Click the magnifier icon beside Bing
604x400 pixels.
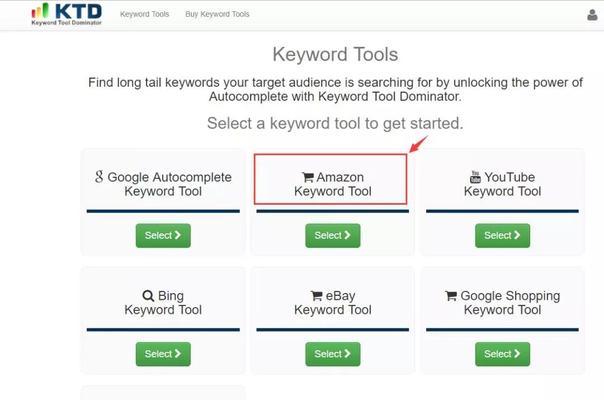[x=148, y=296]
